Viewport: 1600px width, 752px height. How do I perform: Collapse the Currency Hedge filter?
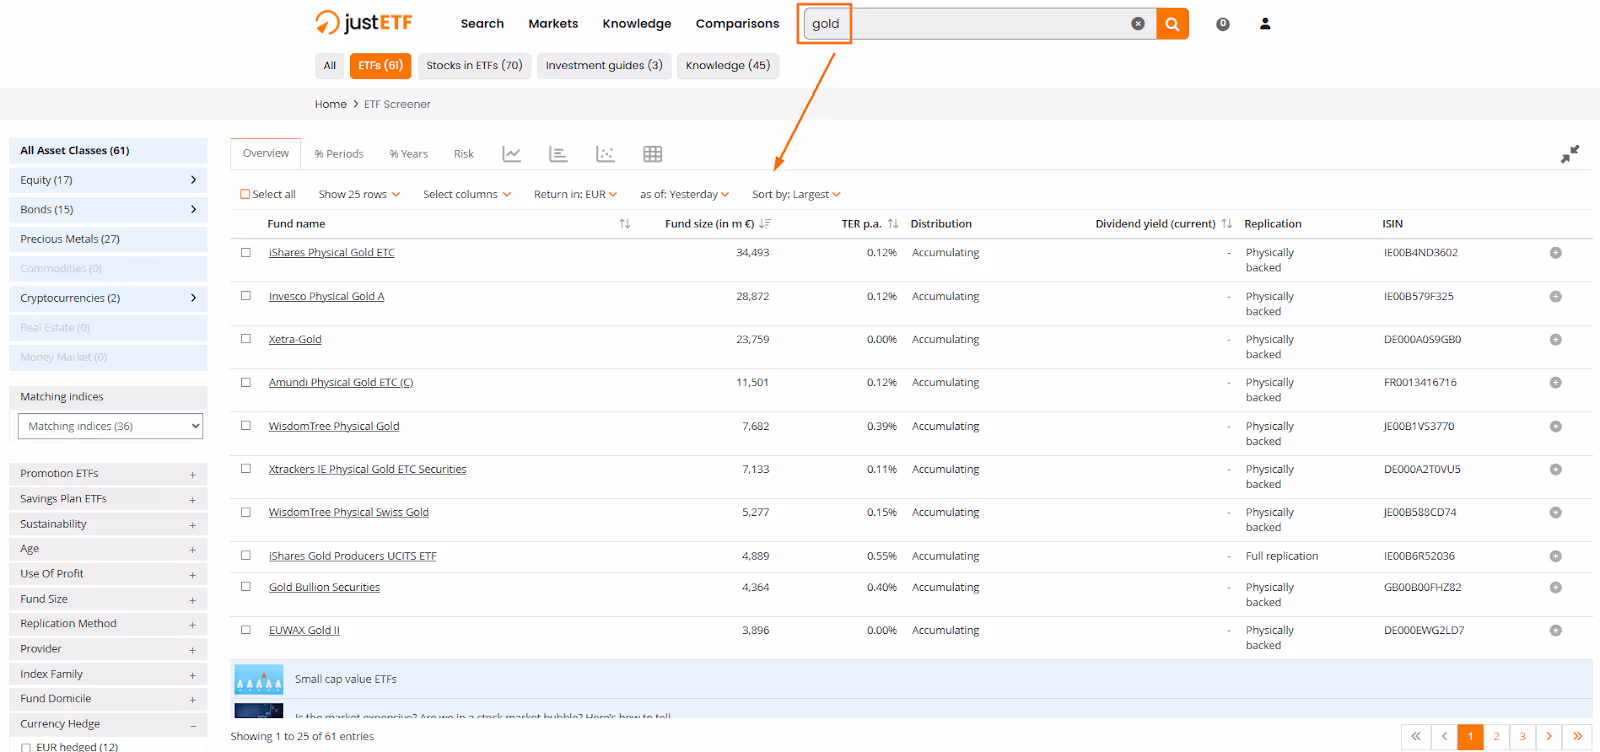pyautogui.click(x=108, y=724)
